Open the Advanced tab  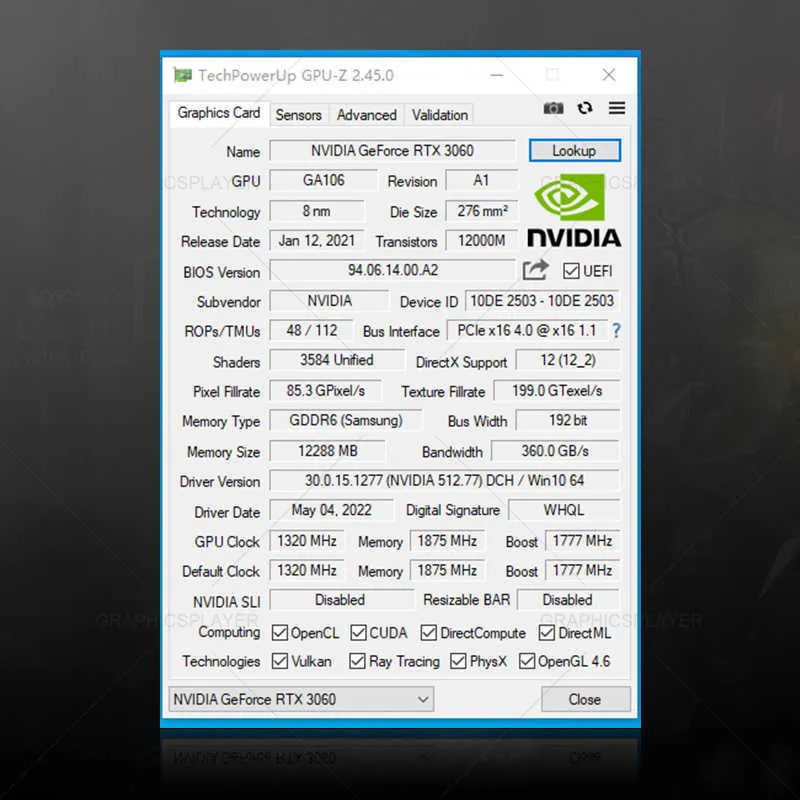(x=366, y=115)
